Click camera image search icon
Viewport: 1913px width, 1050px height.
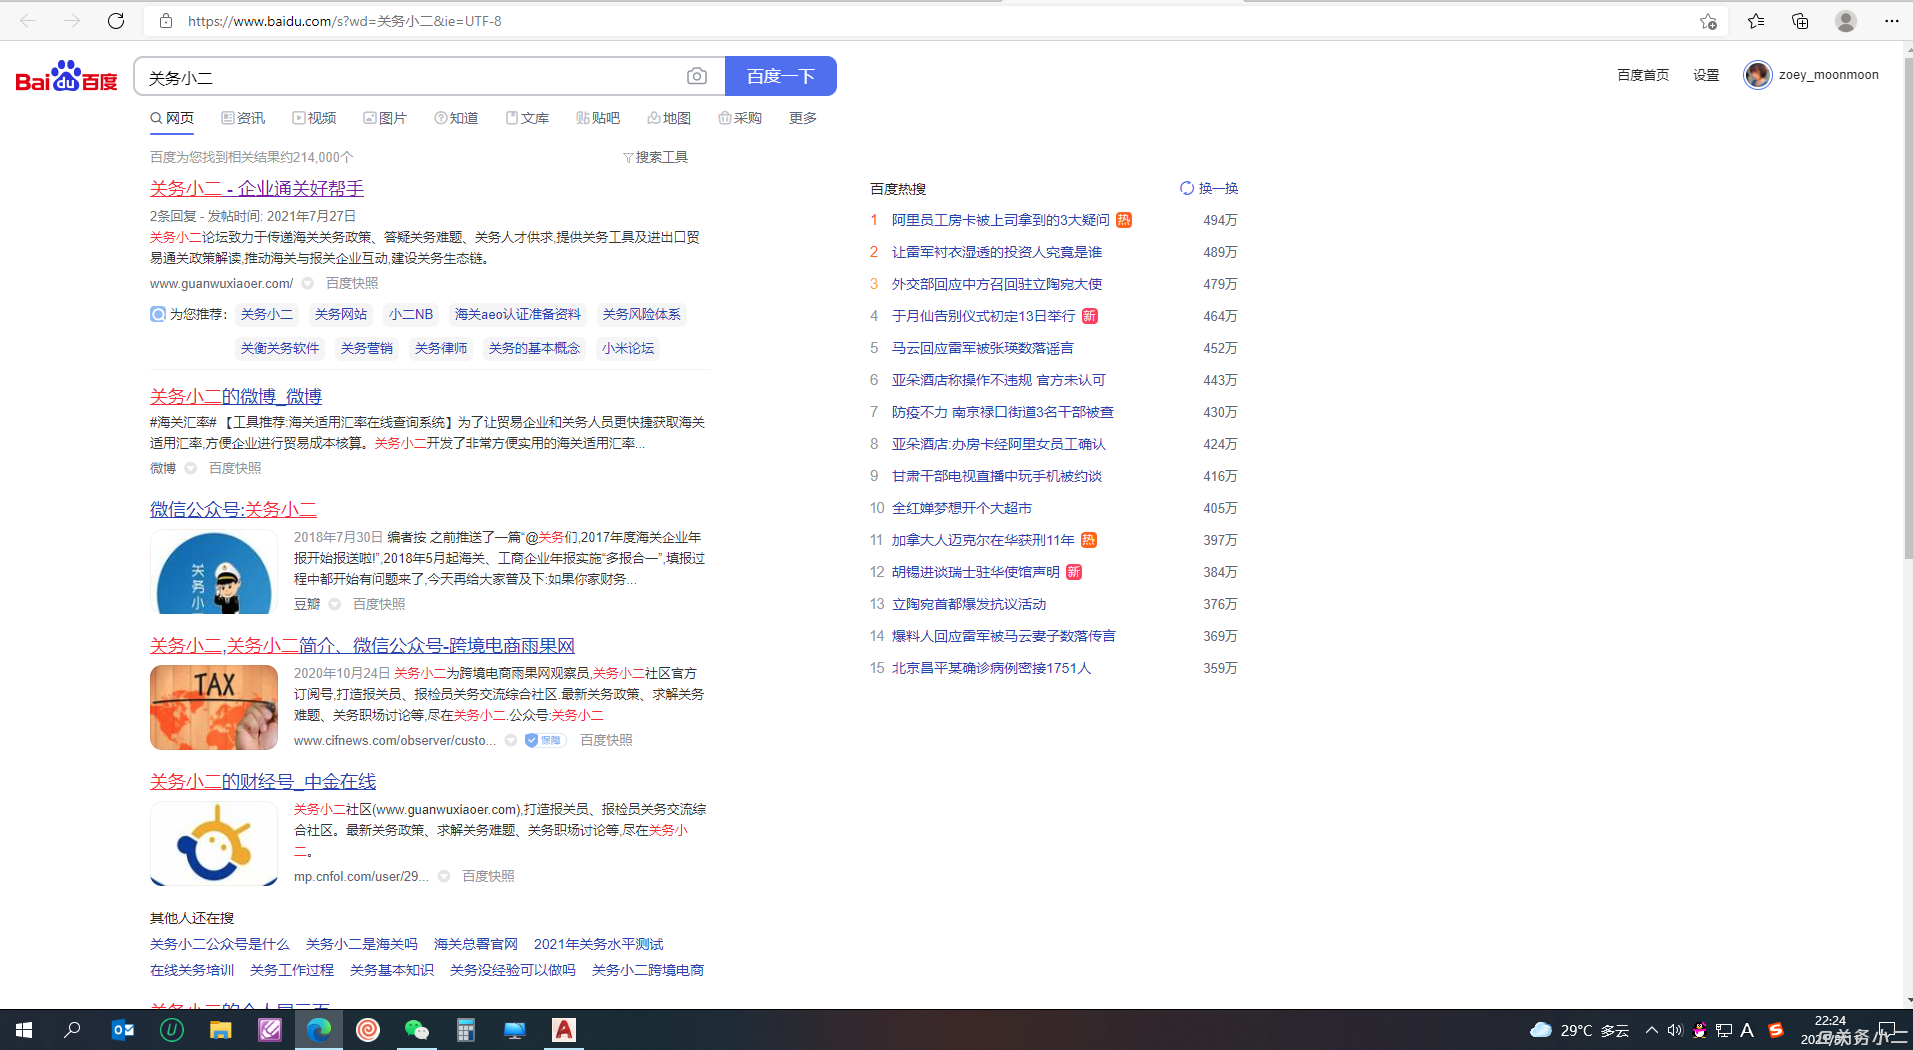(x=697, y=76)
